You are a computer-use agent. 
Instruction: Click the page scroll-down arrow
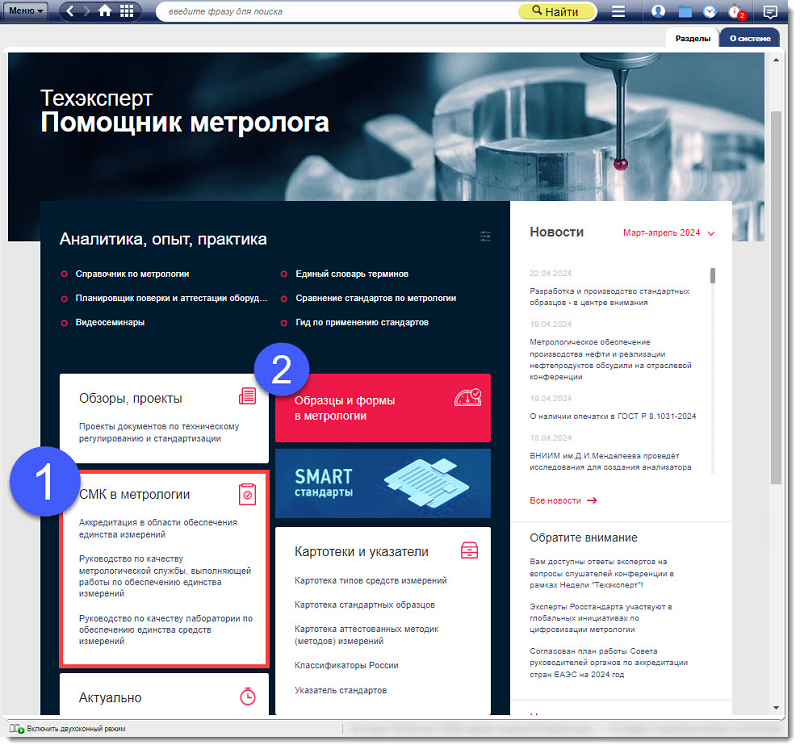click(x=776, y=708)
